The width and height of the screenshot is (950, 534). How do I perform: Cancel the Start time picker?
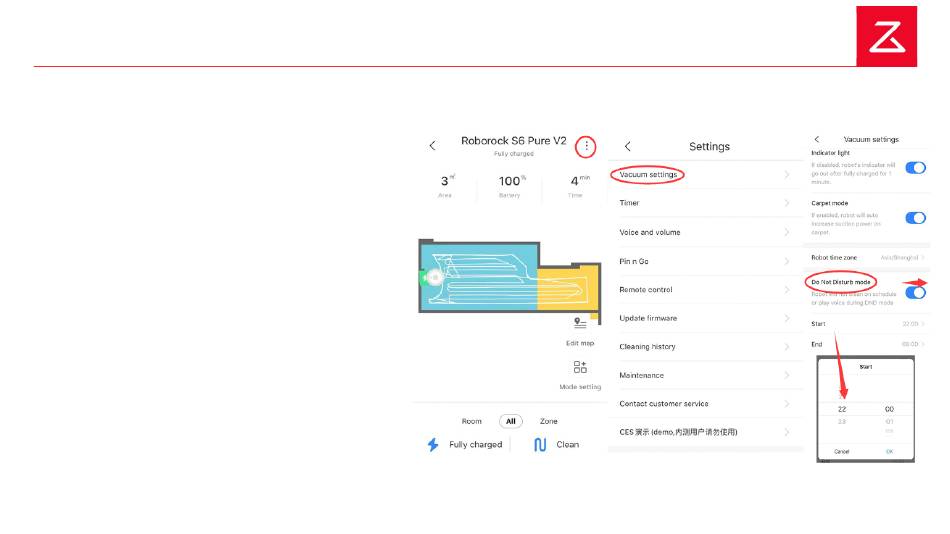[x=842, y=452]
